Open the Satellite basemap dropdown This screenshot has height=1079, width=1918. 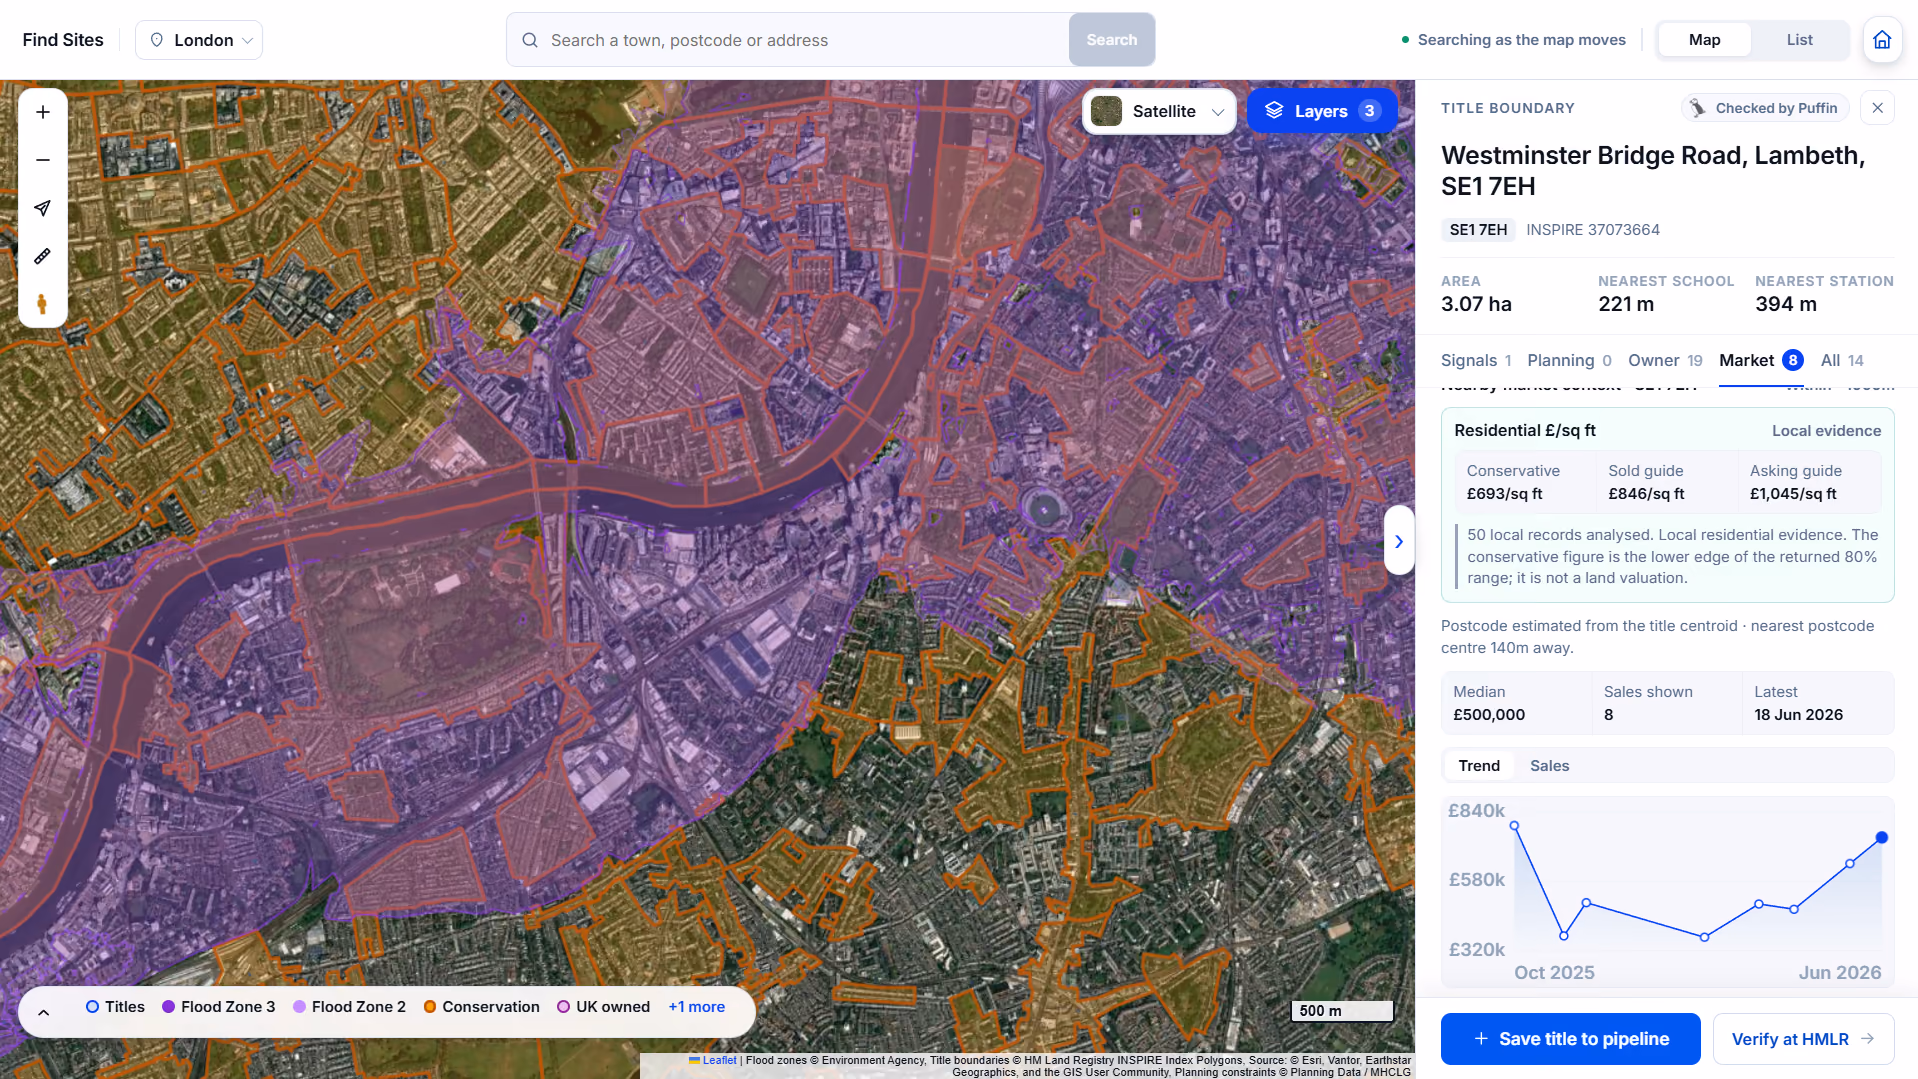coord(1159,111)
